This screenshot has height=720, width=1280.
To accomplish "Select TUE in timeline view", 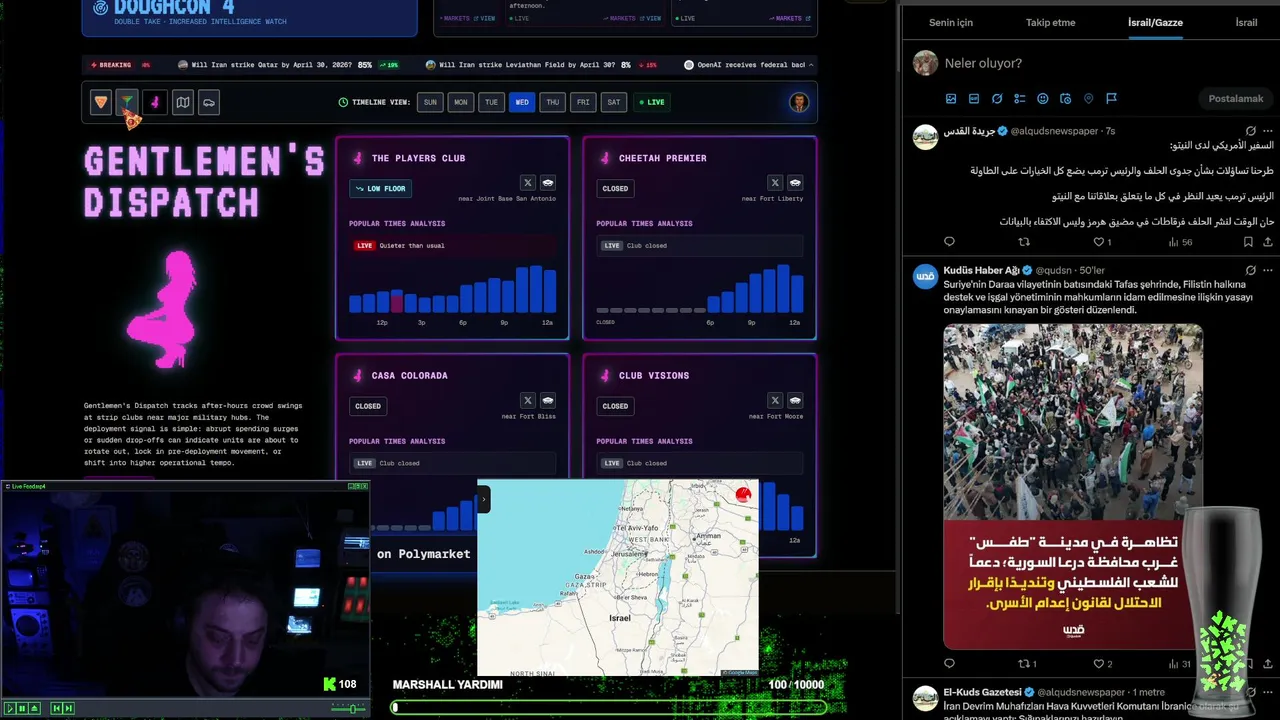I will [491, 102].
